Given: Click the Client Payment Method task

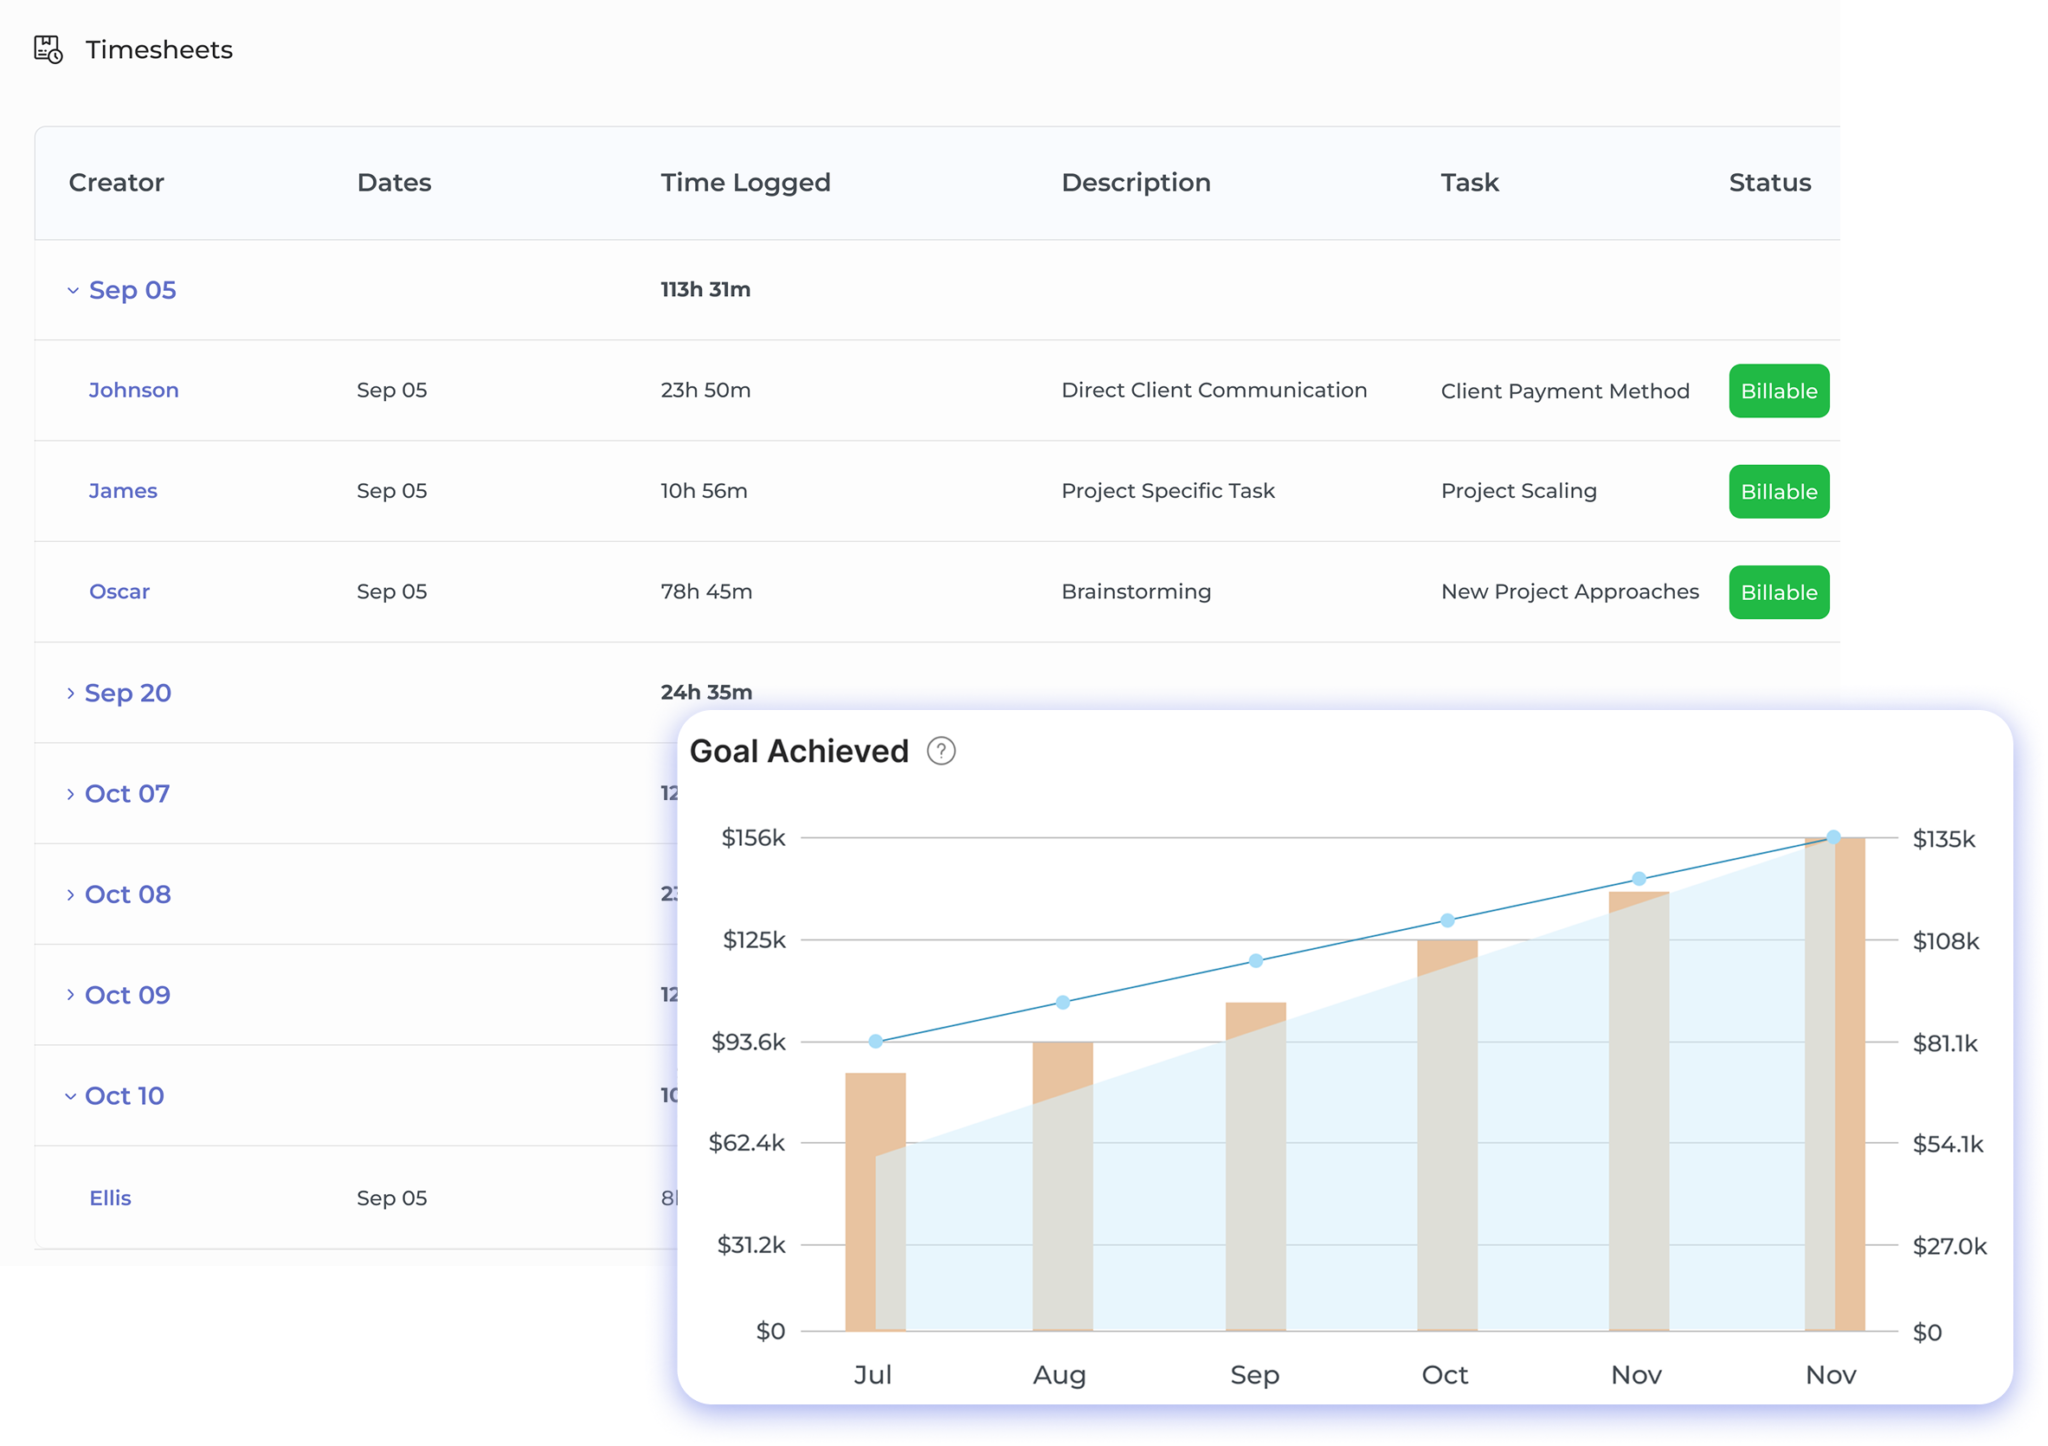Looking at the screenshot, I should tap(1565, 391).
